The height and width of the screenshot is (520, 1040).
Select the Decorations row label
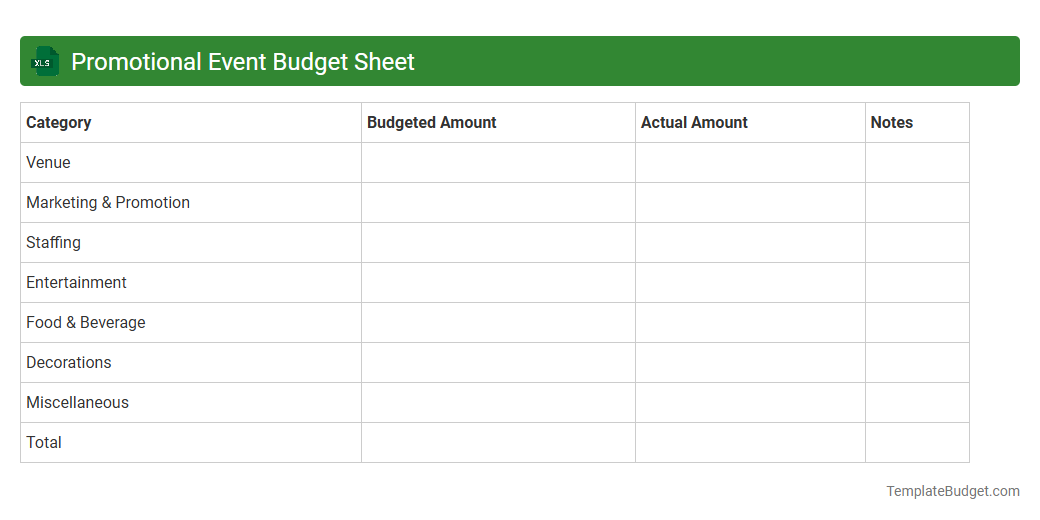(x=69, y=362)
